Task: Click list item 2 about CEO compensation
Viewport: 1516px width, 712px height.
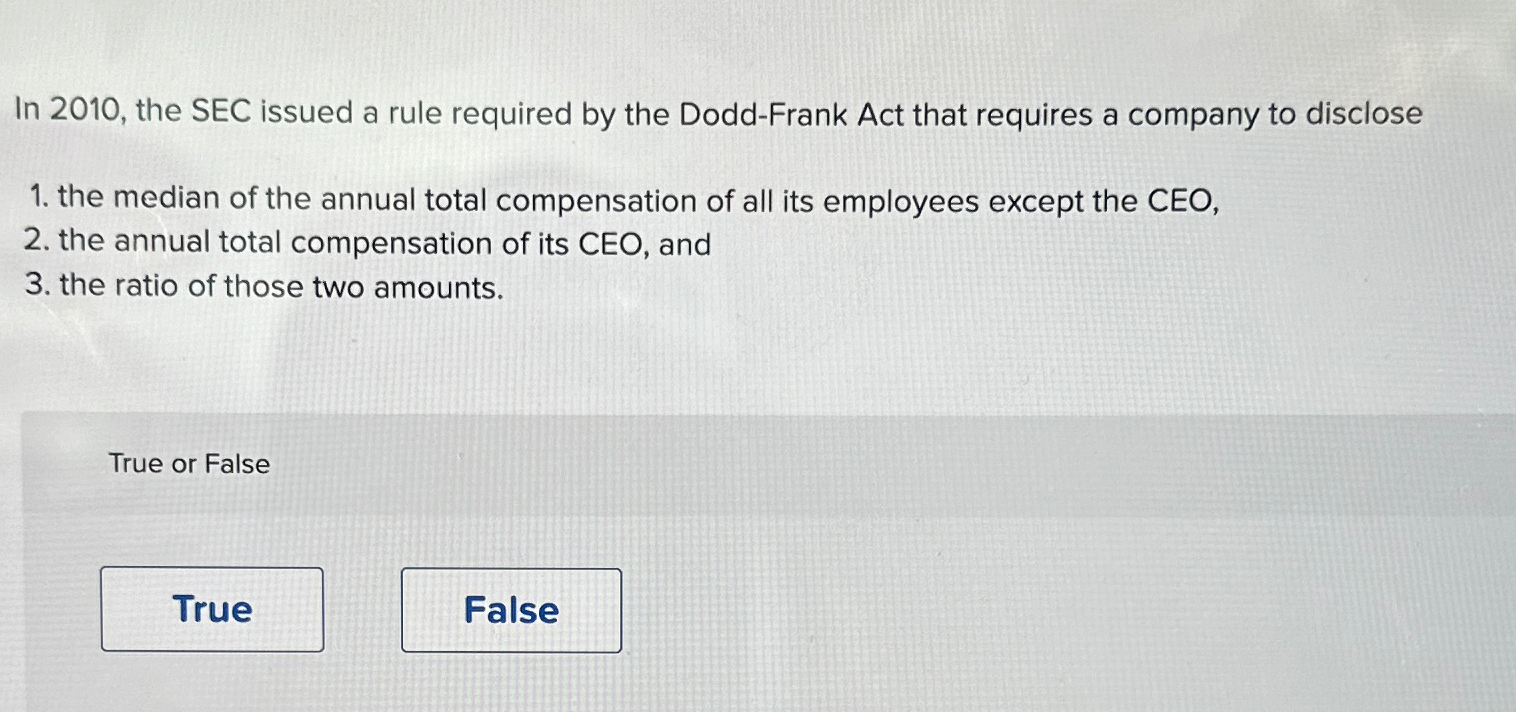Action: tap(365, 243)
